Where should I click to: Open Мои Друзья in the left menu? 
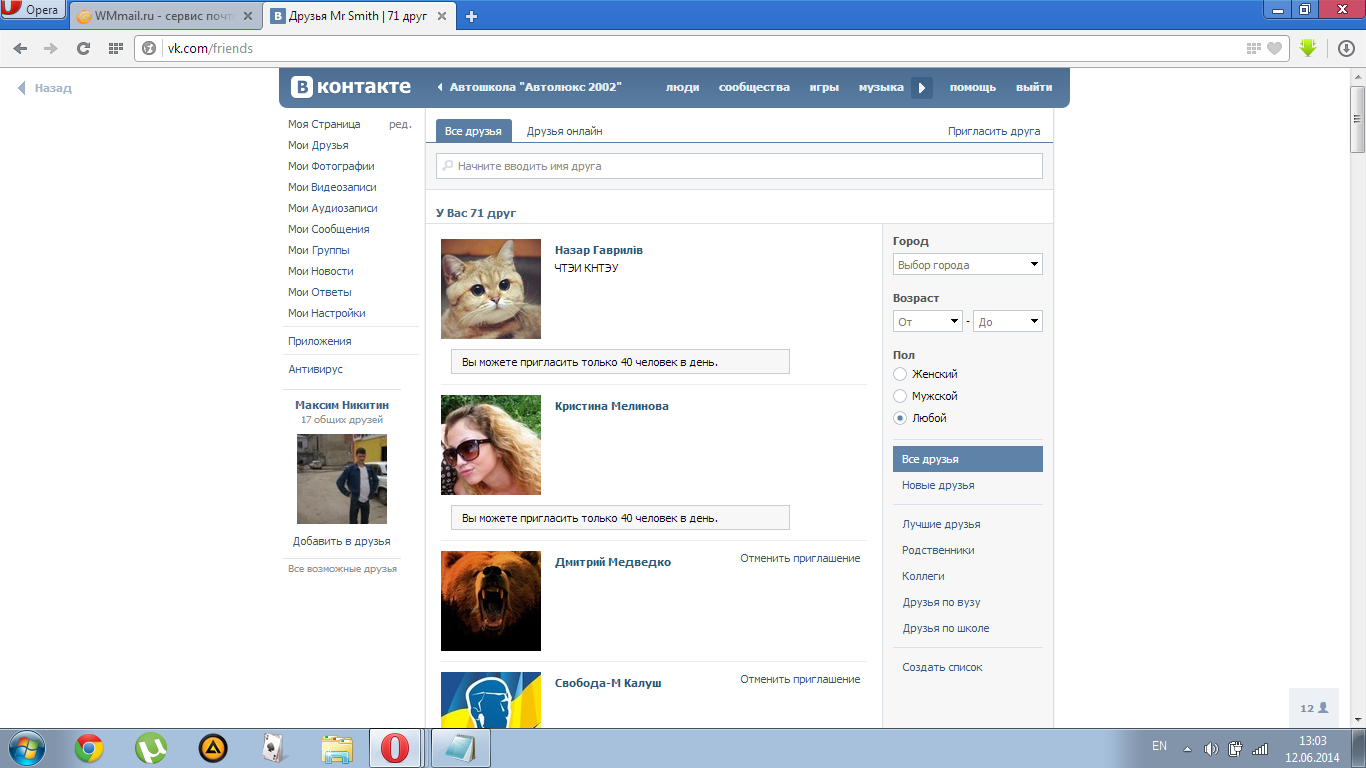coord(318,145)
